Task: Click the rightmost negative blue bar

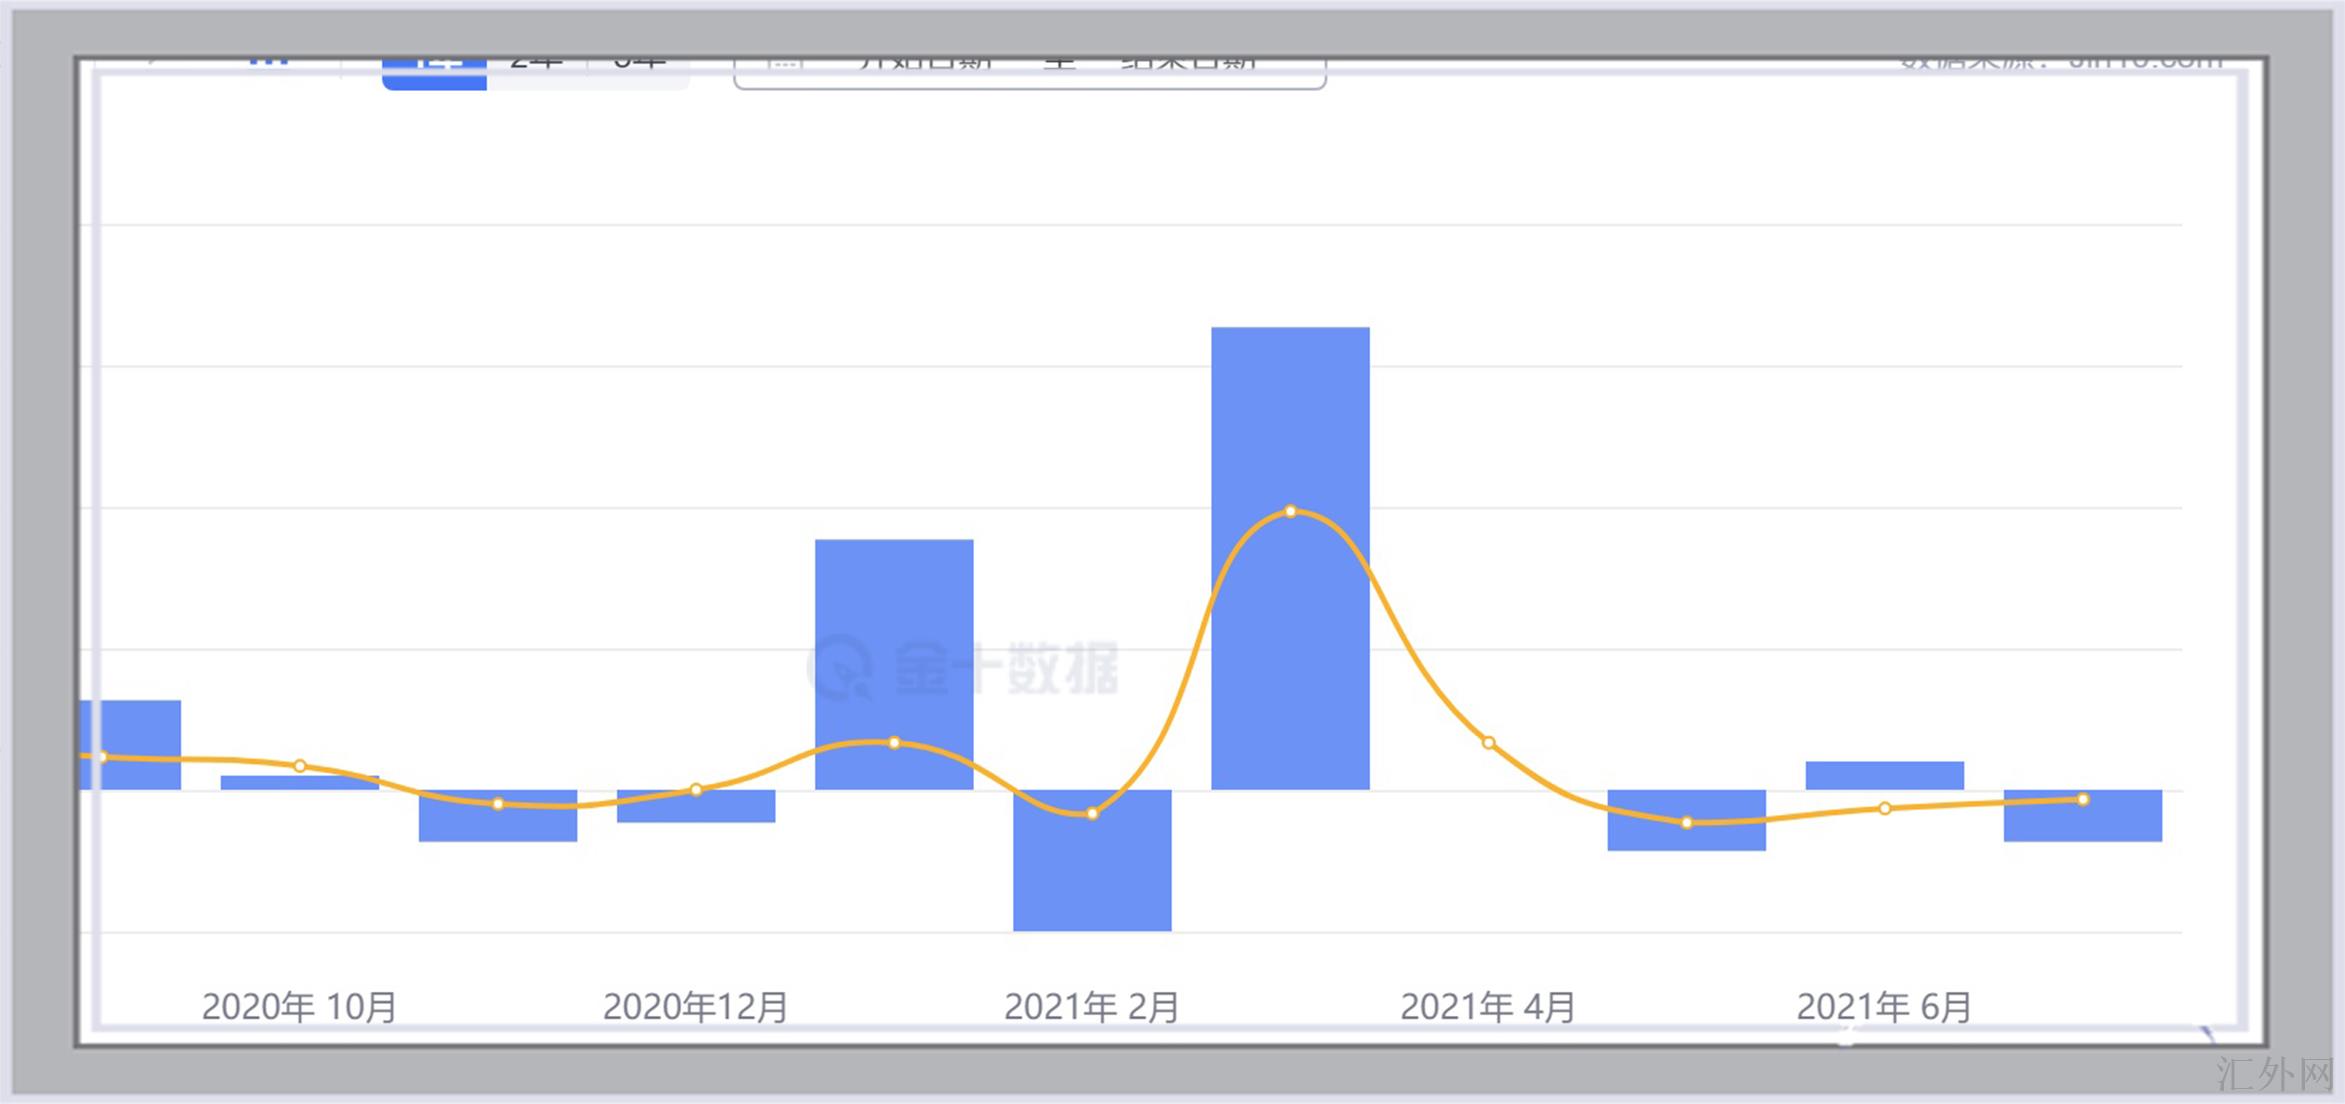Action: [x=2082, y=825]
